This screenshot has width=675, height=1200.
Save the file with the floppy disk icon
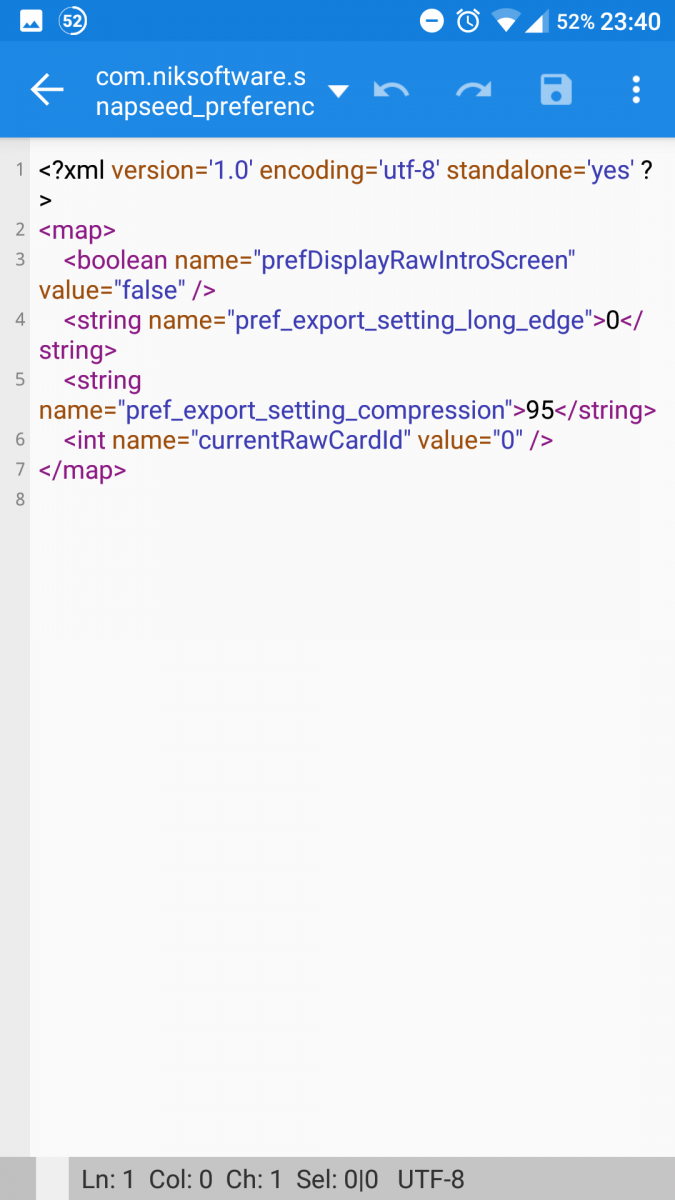coord(555,90)
